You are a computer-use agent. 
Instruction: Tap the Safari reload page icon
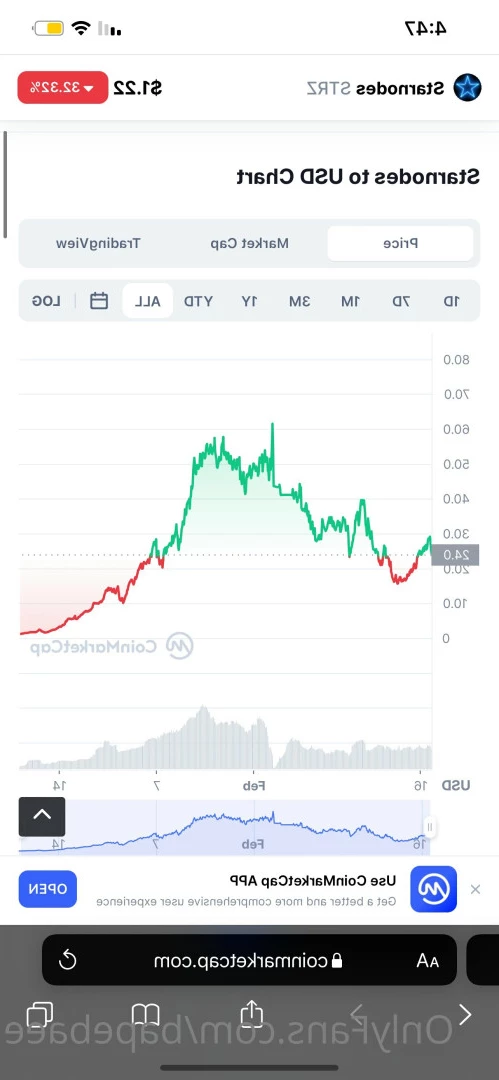click(x=67, y=959)
